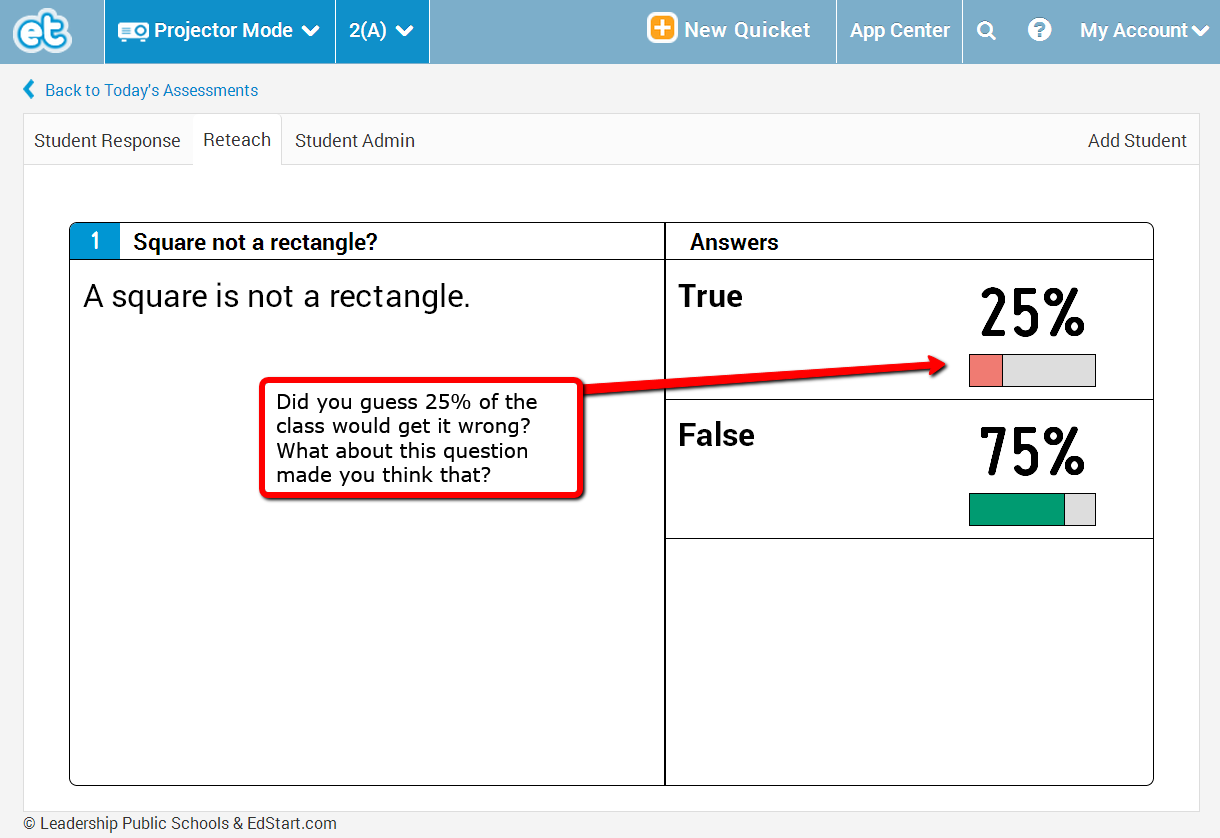
Task: Open the Student Admin tab
Action: 355,141
